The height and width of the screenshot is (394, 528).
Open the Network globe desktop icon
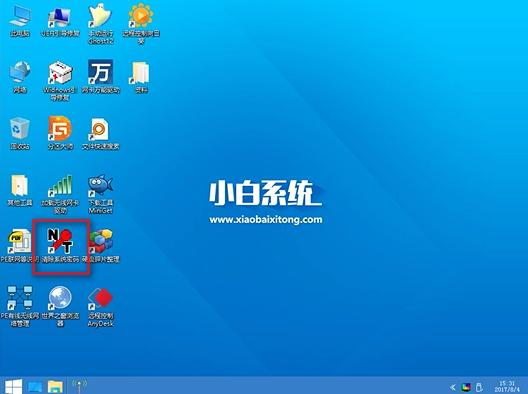coord(20,77)
